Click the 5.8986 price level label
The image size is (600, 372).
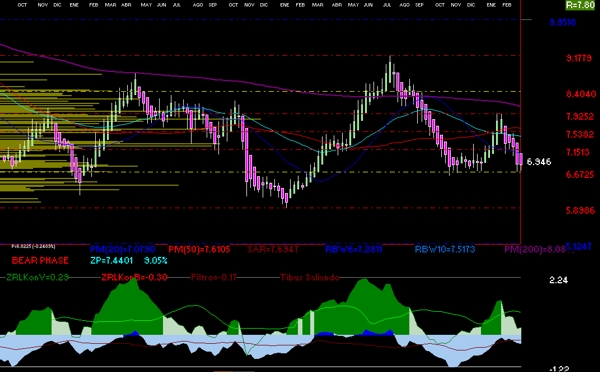click(580, 210)
